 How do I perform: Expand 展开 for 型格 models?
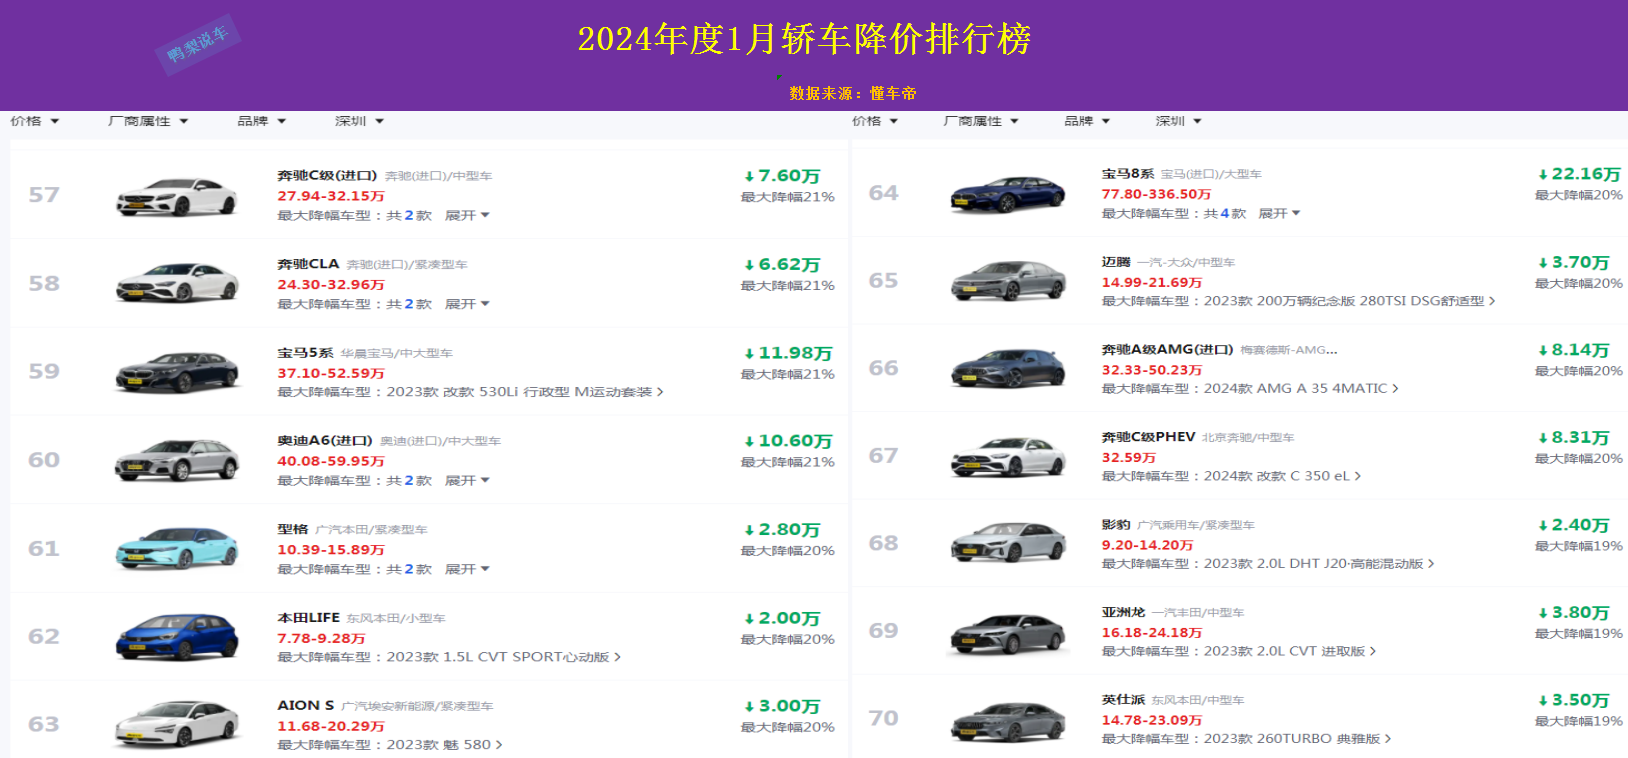tap(466, 569)
